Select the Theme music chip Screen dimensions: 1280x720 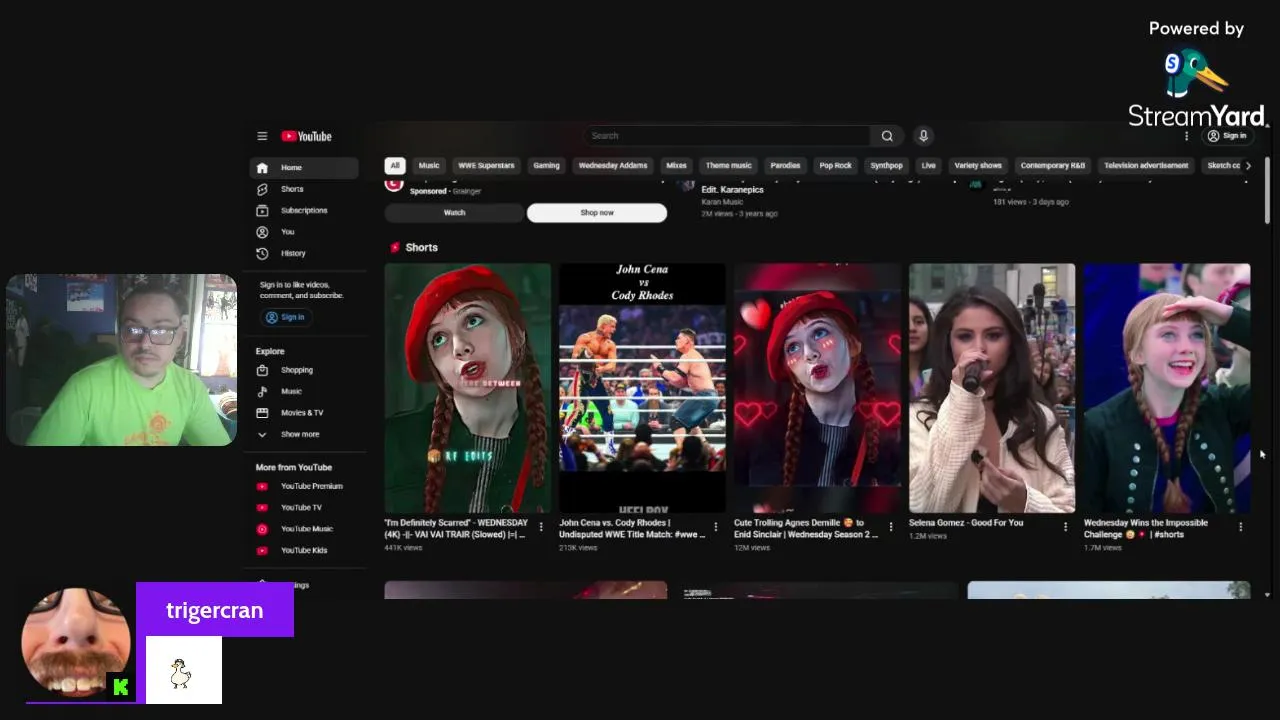coord(728,166)
